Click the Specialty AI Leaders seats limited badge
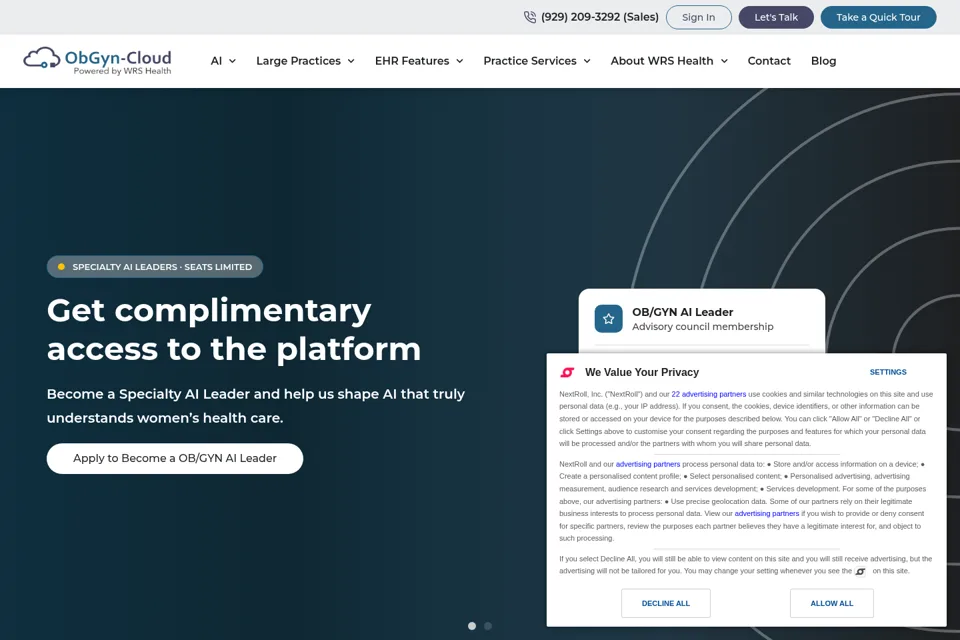This screenshot has width=960, height=640. [155, 267]
